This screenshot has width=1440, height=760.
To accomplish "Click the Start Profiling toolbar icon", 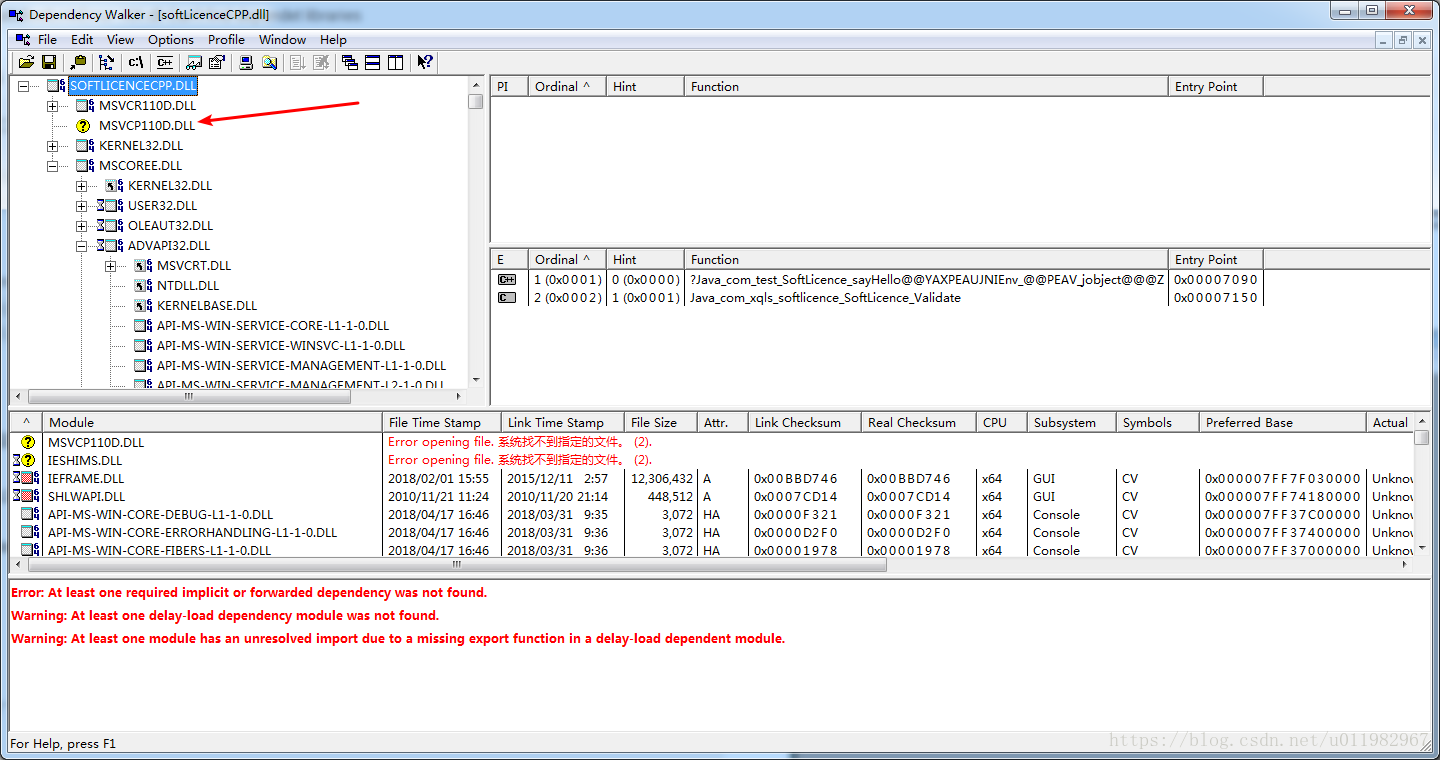I will pos(298,62).
